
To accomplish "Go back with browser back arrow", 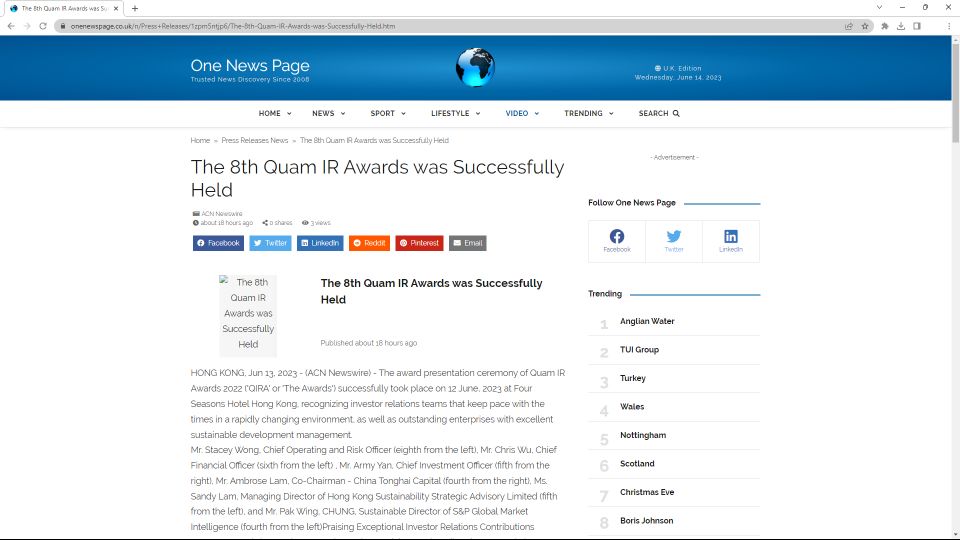I will 11,26.
